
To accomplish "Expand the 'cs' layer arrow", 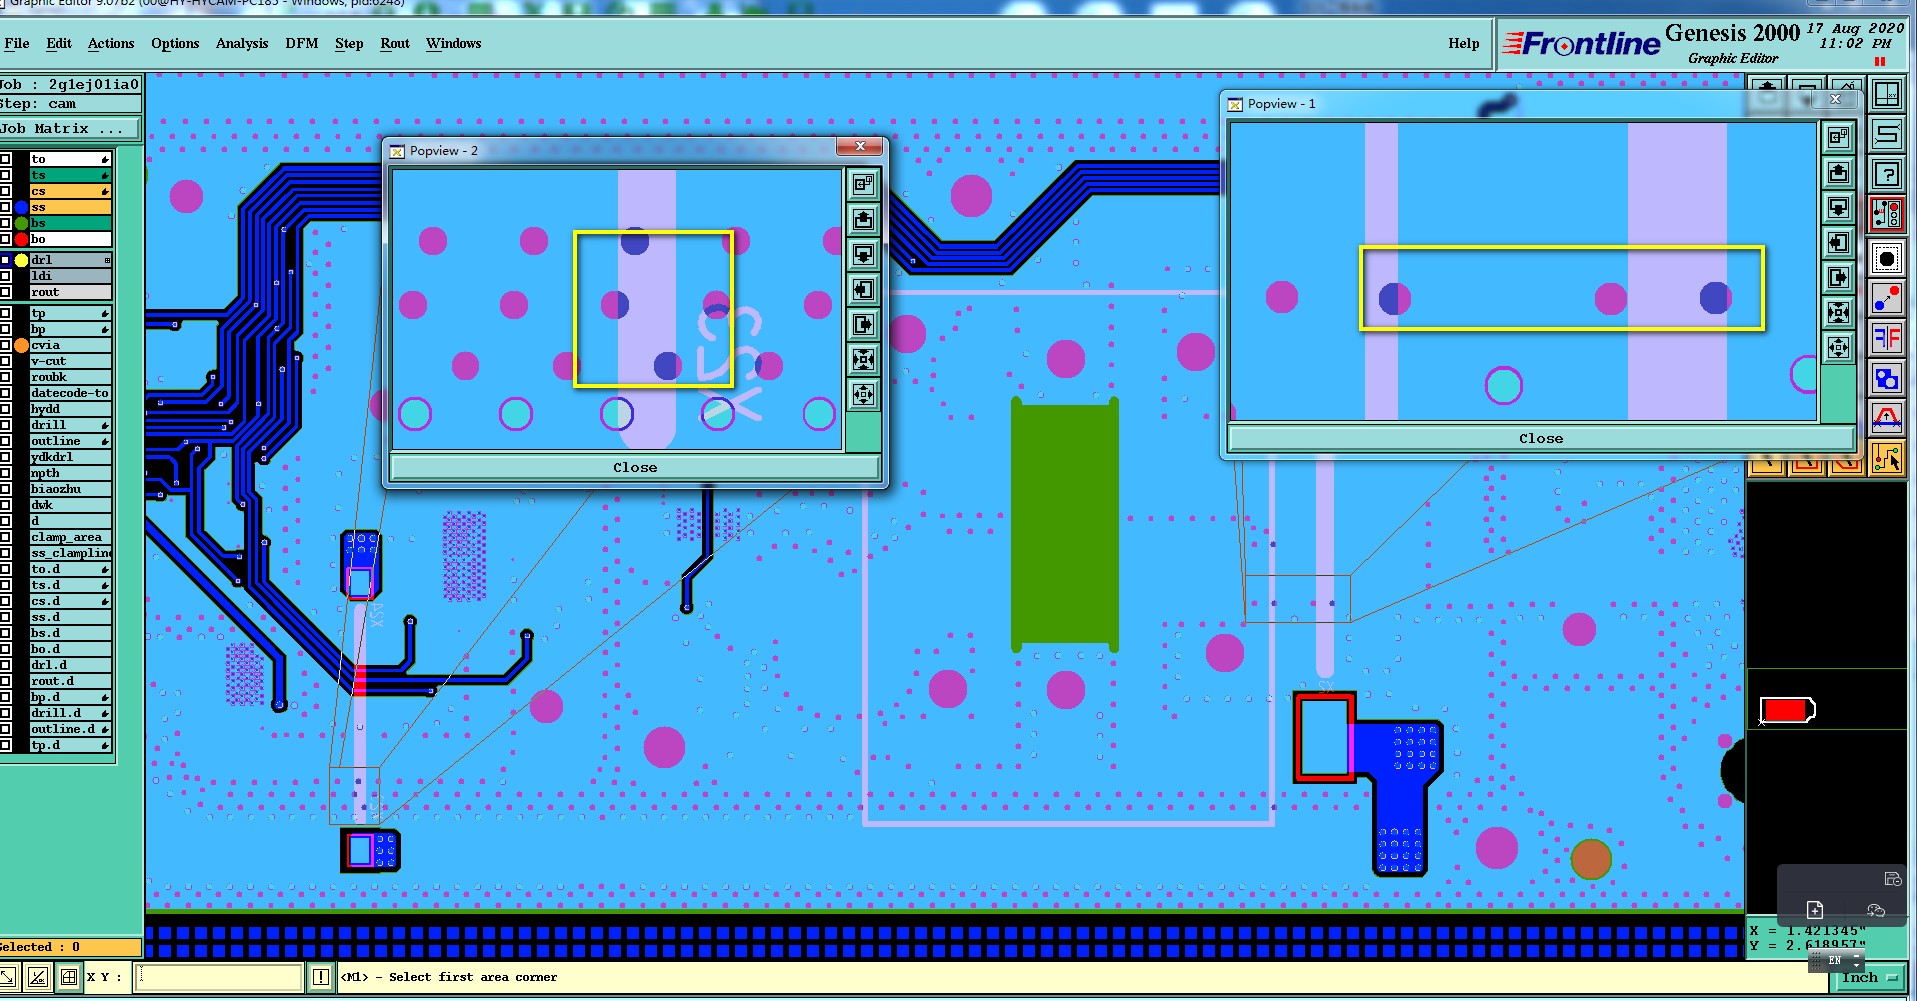I will click(x=105, y=192).
